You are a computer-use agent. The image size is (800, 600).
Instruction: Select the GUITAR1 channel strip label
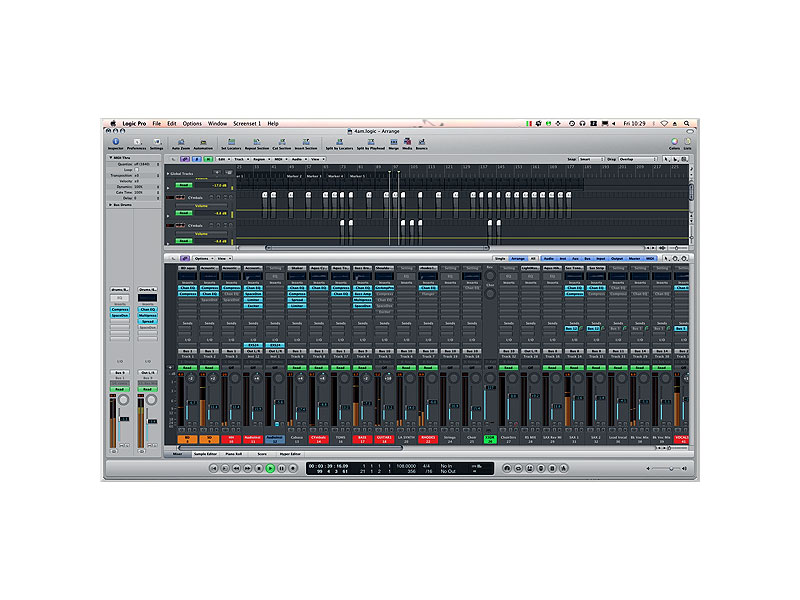(384, 439)
